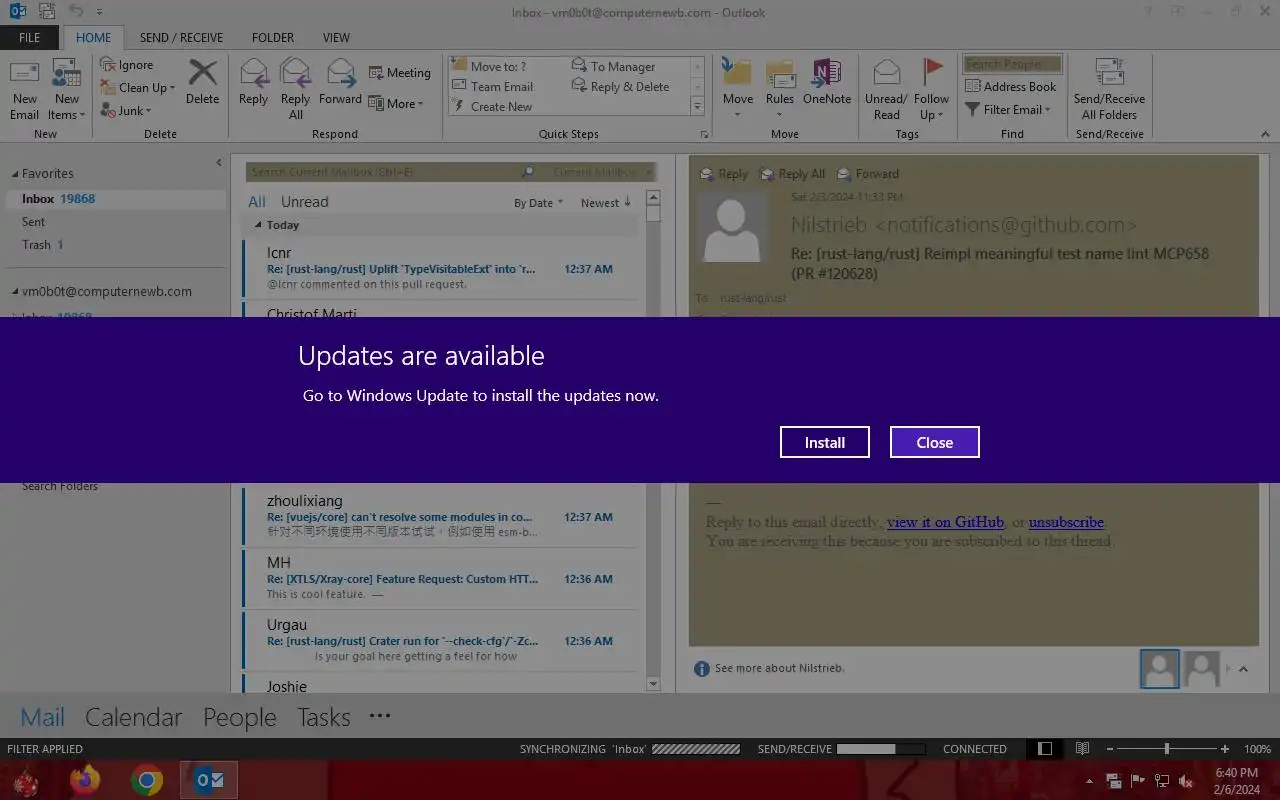This screenshot has height=800, width=1280.
Task: Click the Search People box
Action: 1012,64
